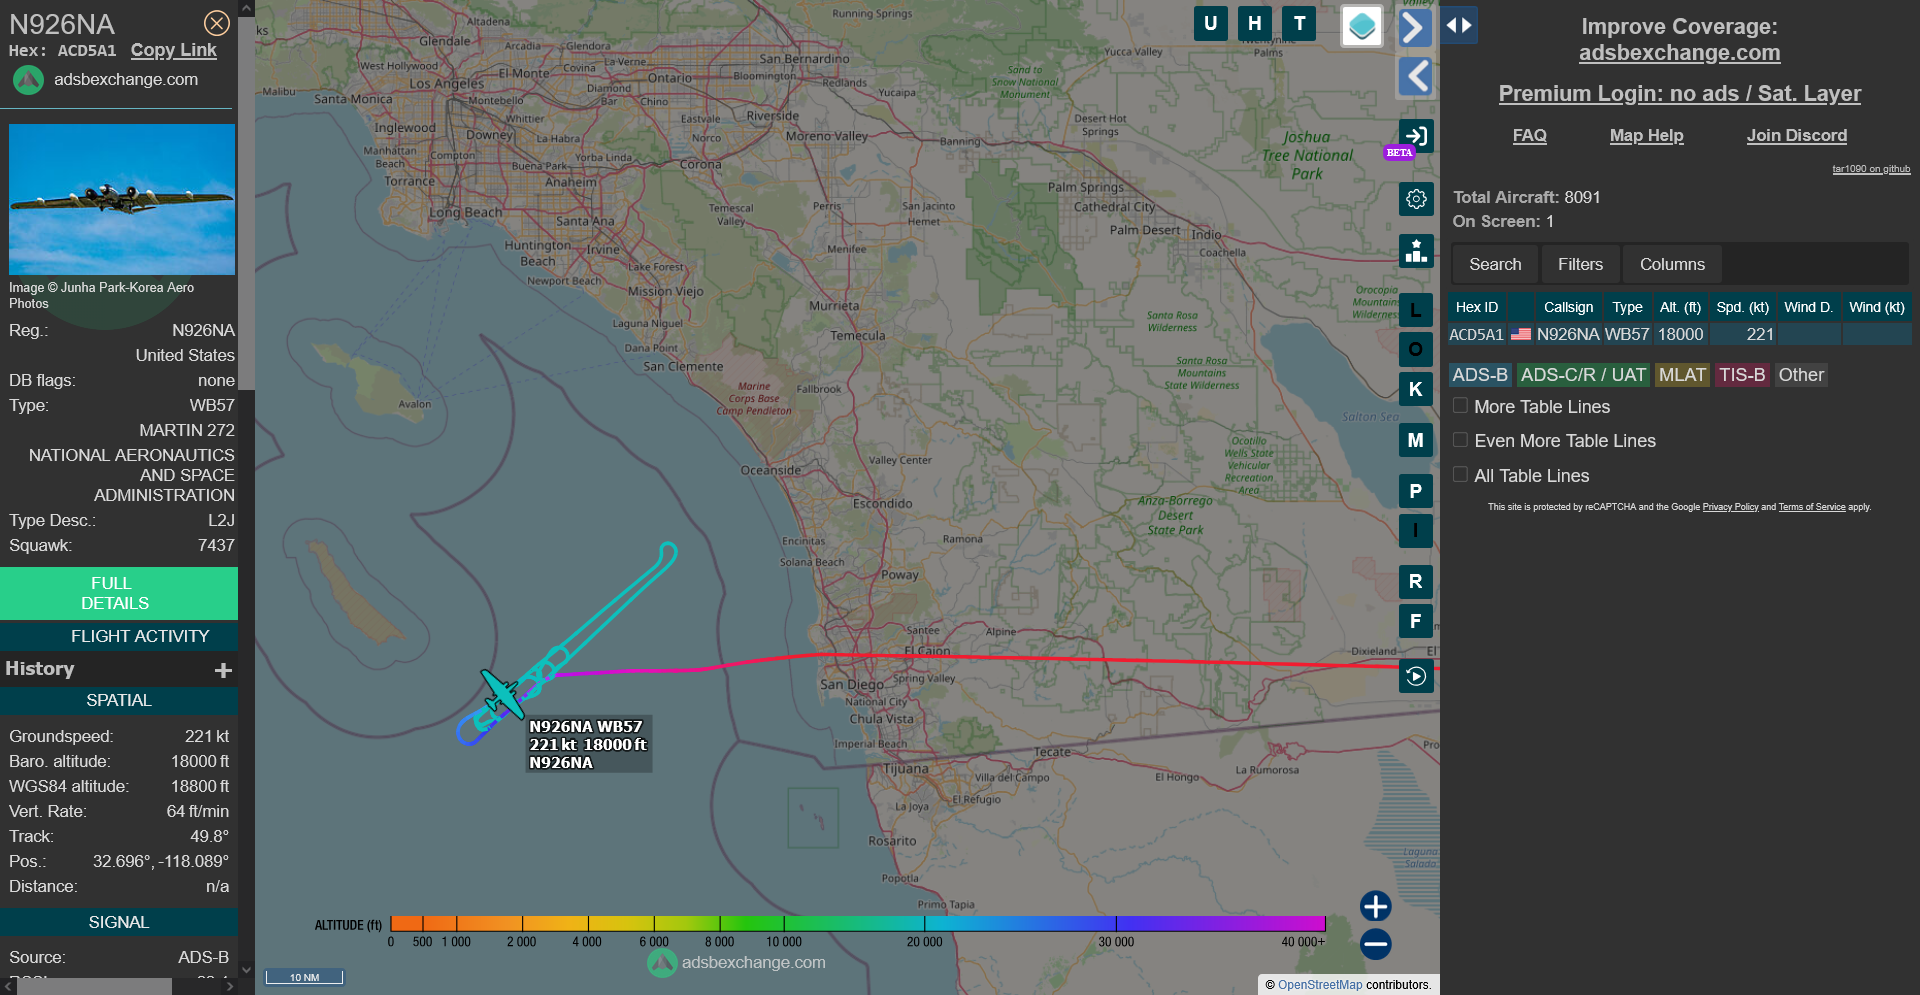Toggle sidebar with double-arrow icon
The height and width of the screenshot is (995, 1920).
(x=1459, y=25)
